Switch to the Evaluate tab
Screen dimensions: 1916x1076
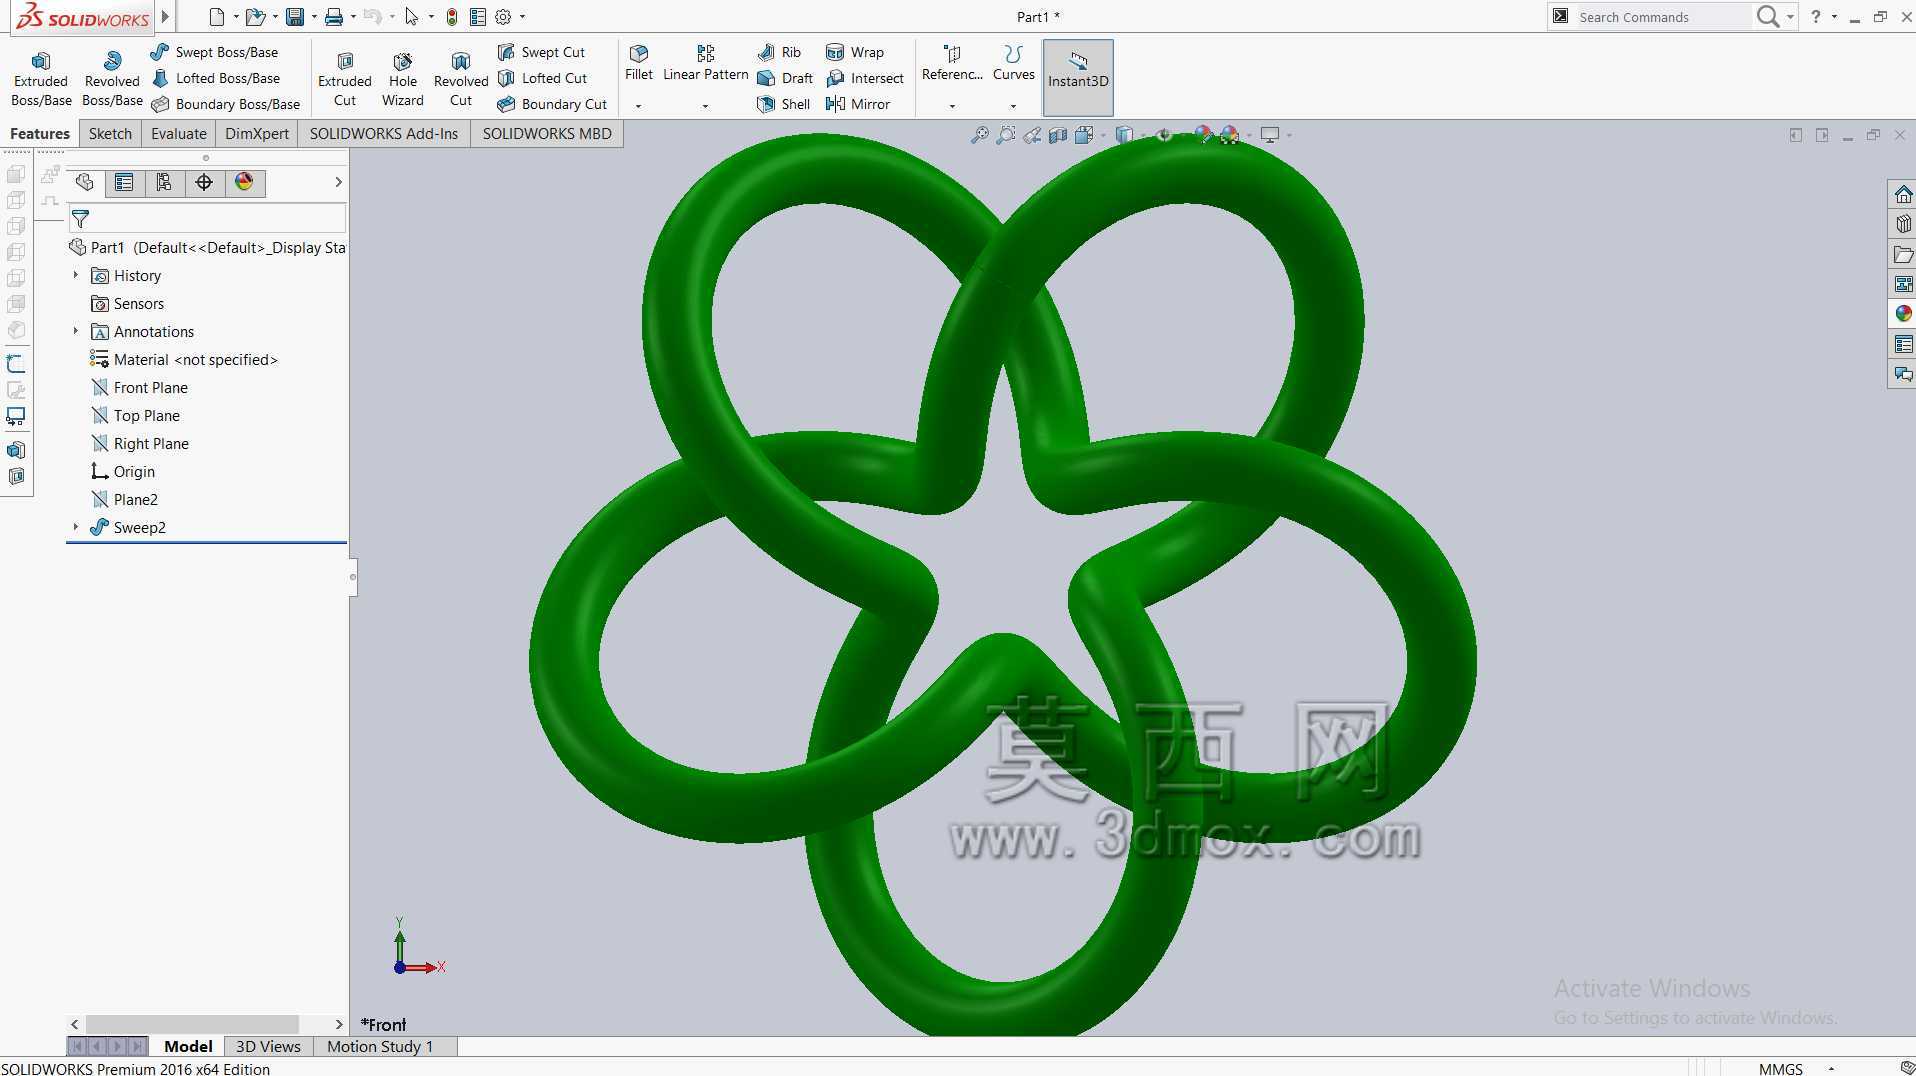pos(179,134)
